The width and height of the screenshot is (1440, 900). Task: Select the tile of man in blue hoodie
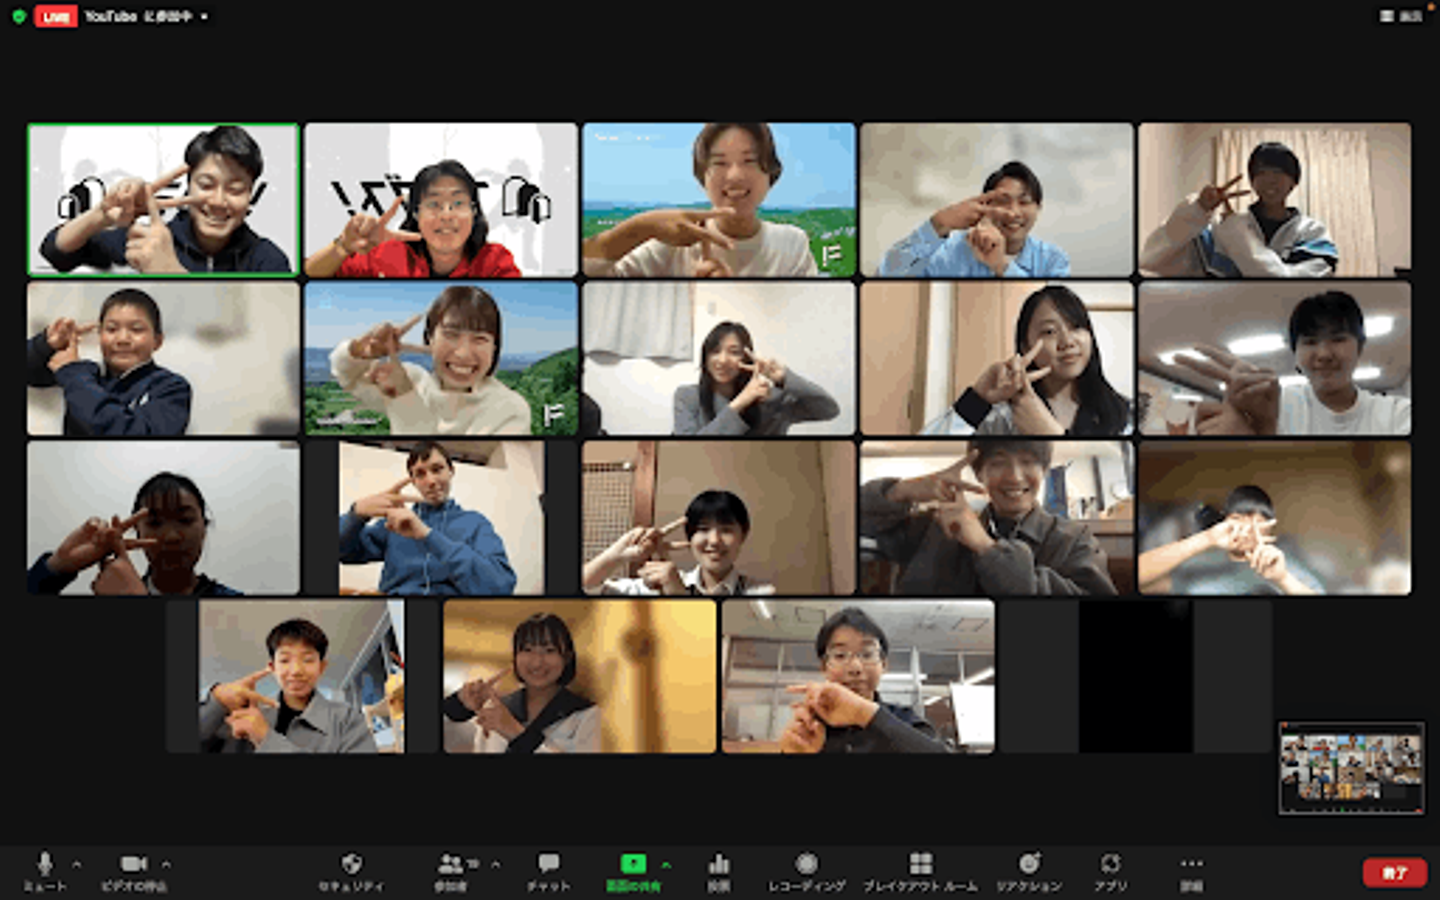442,518
